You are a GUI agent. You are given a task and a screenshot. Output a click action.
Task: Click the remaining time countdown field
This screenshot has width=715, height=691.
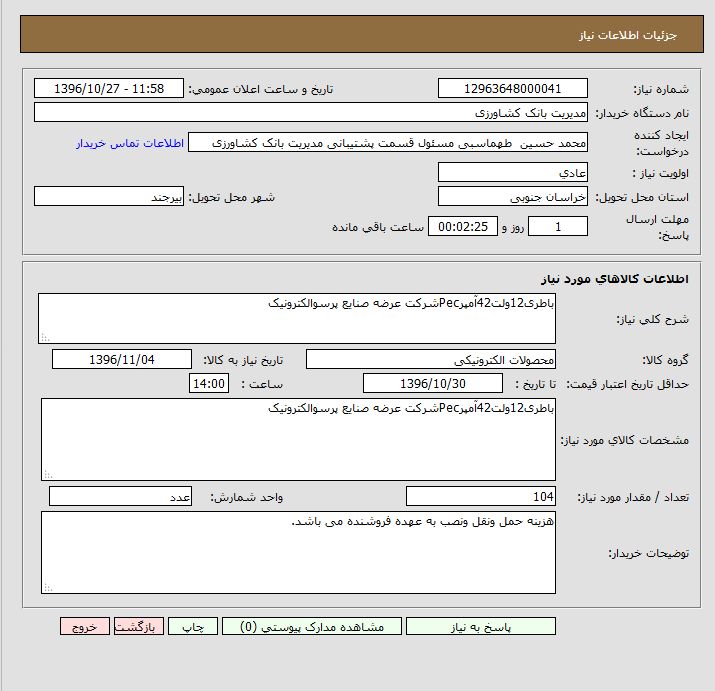(x=462, y=227)
